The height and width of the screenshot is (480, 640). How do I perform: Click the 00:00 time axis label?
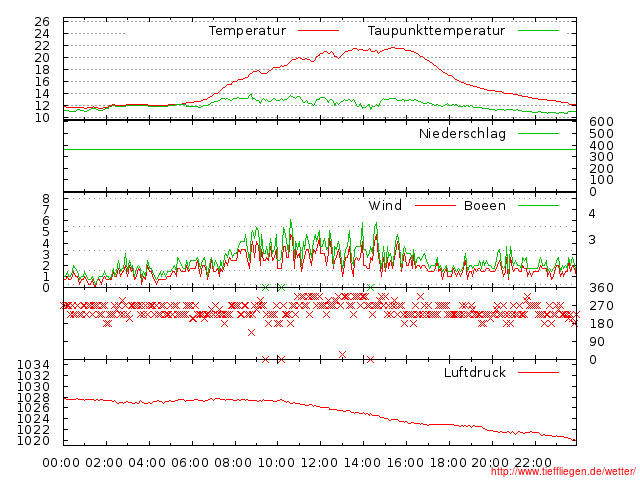pyautogui.click(x=61, y=463)
